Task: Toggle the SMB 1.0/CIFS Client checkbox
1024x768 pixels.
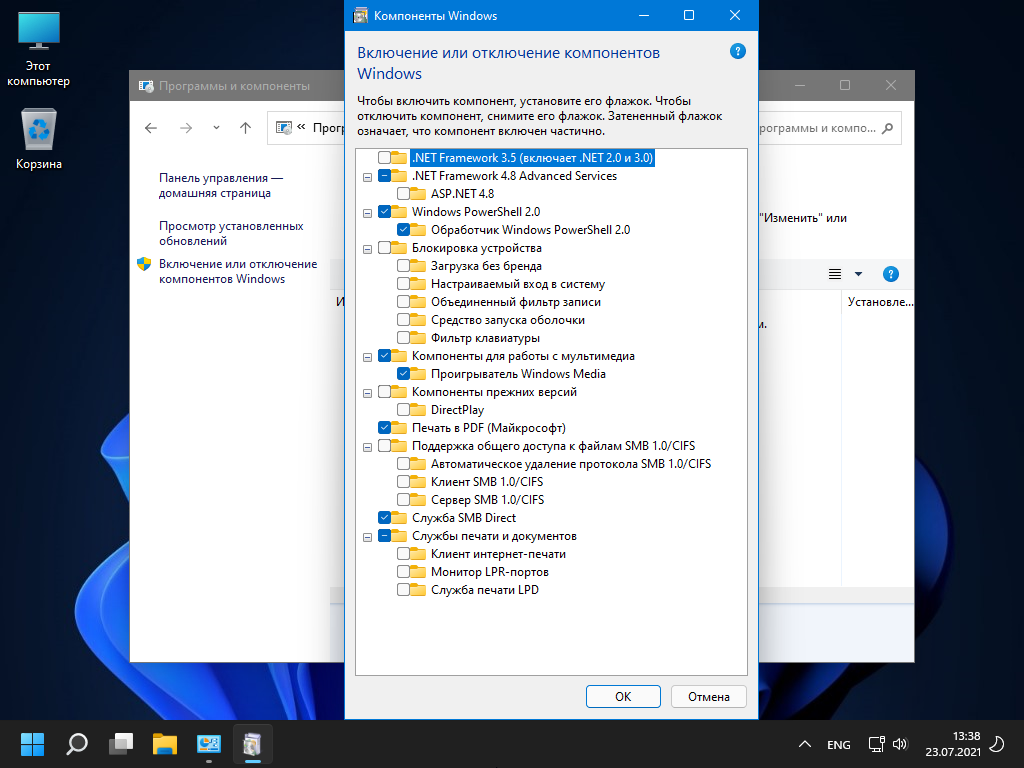Action: coord(404,482)
